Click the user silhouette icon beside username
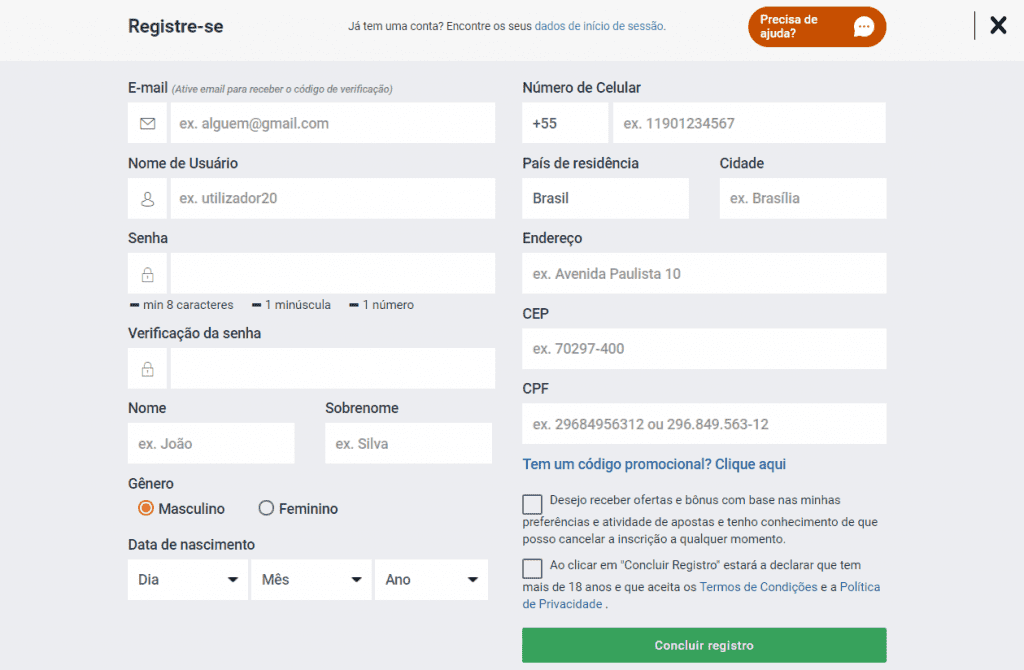The image size is (1024, 670). click(x=148, y=199)
